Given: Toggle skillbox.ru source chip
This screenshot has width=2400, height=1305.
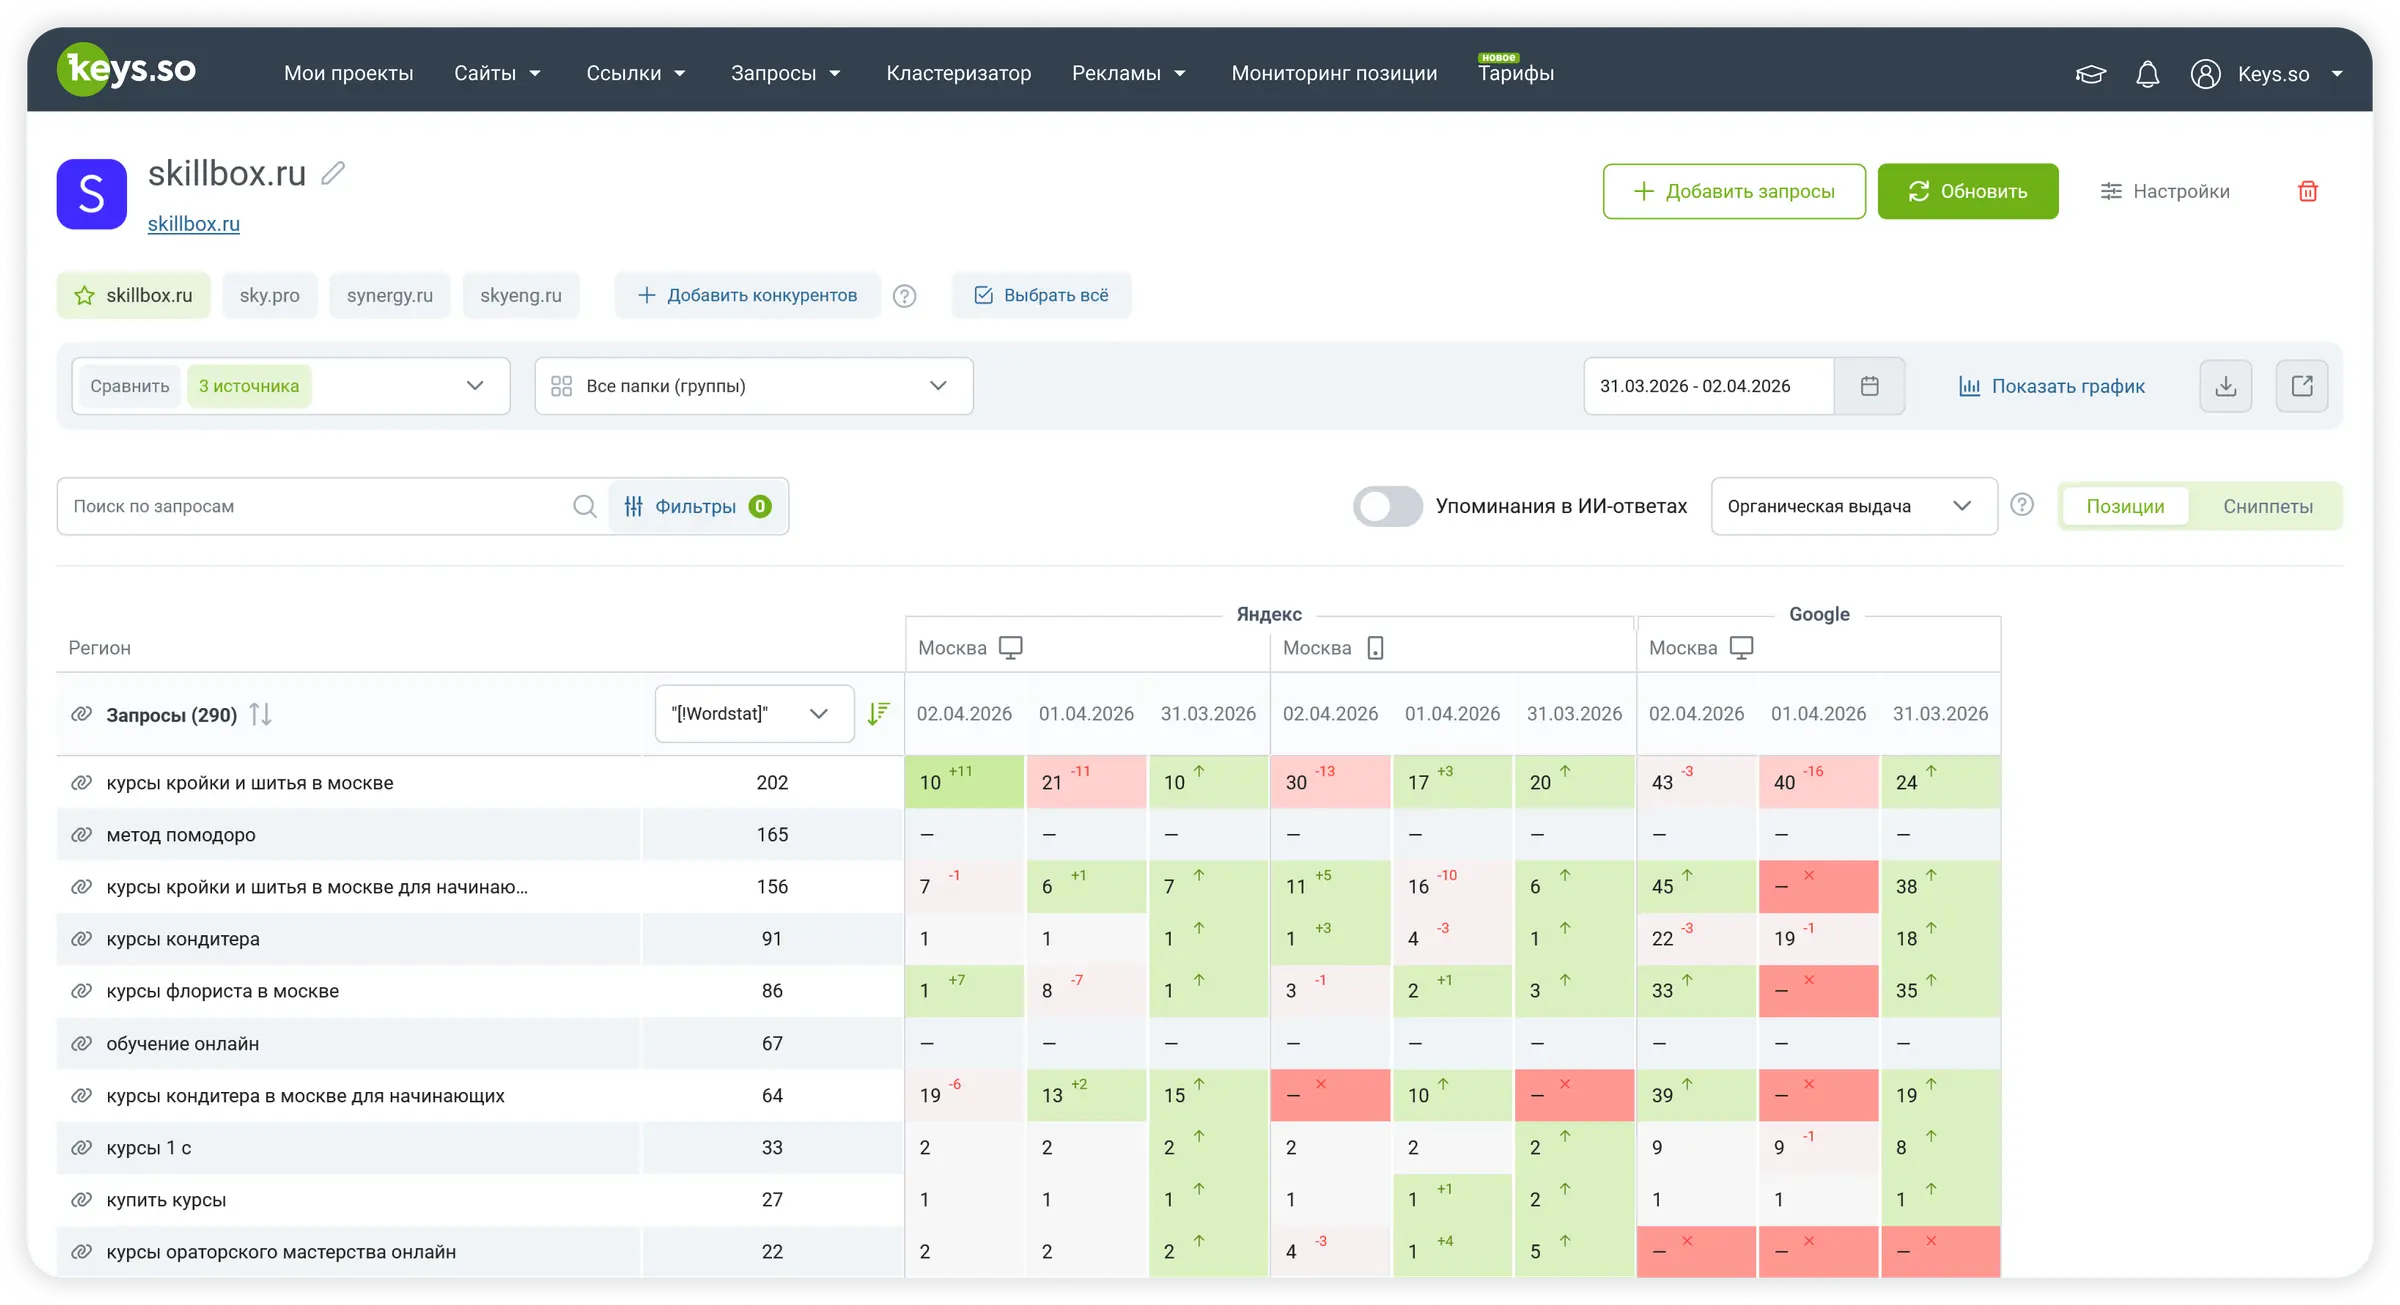Looking at the screenshot, I should coord(133,295).
